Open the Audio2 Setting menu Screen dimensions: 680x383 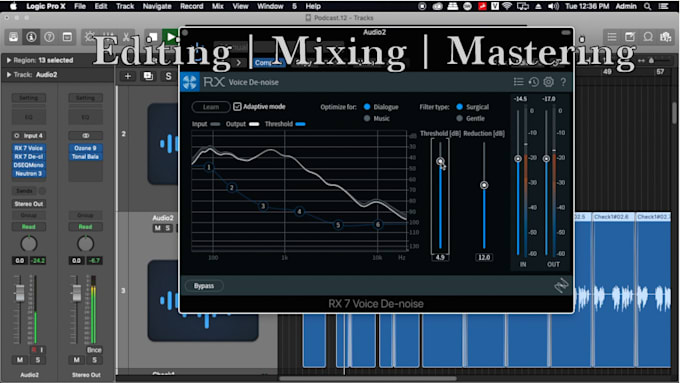pyautogui.click(x=29, y=98)
